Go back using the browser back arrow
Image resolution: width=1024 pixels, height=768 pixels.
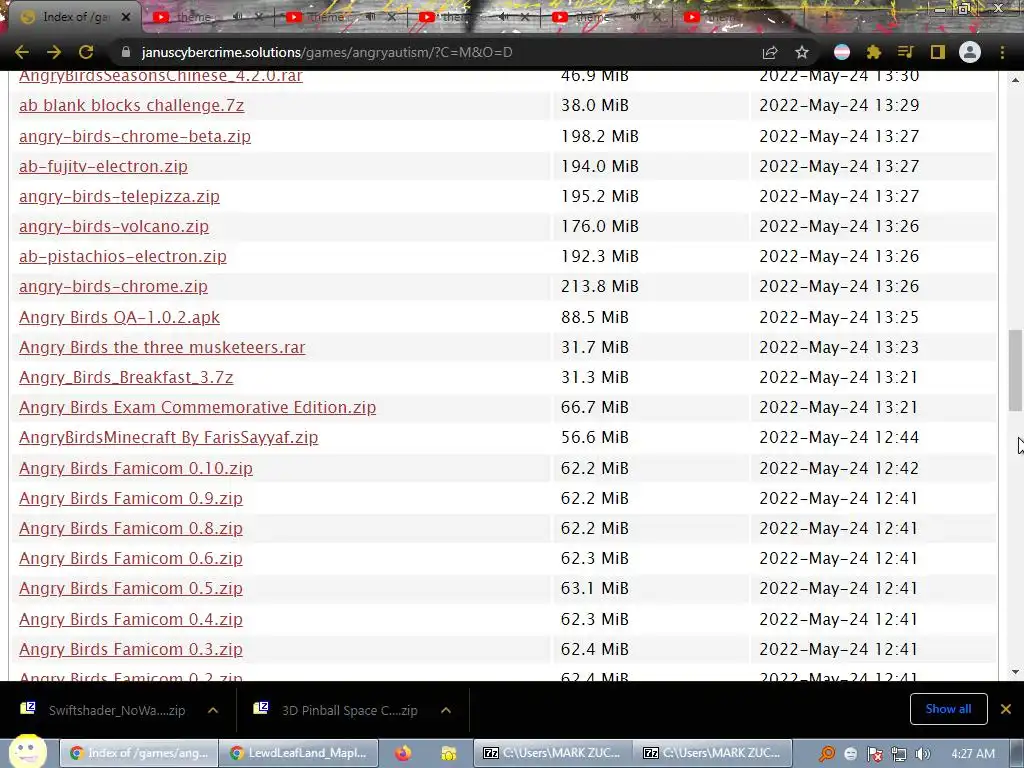(22, 52)
